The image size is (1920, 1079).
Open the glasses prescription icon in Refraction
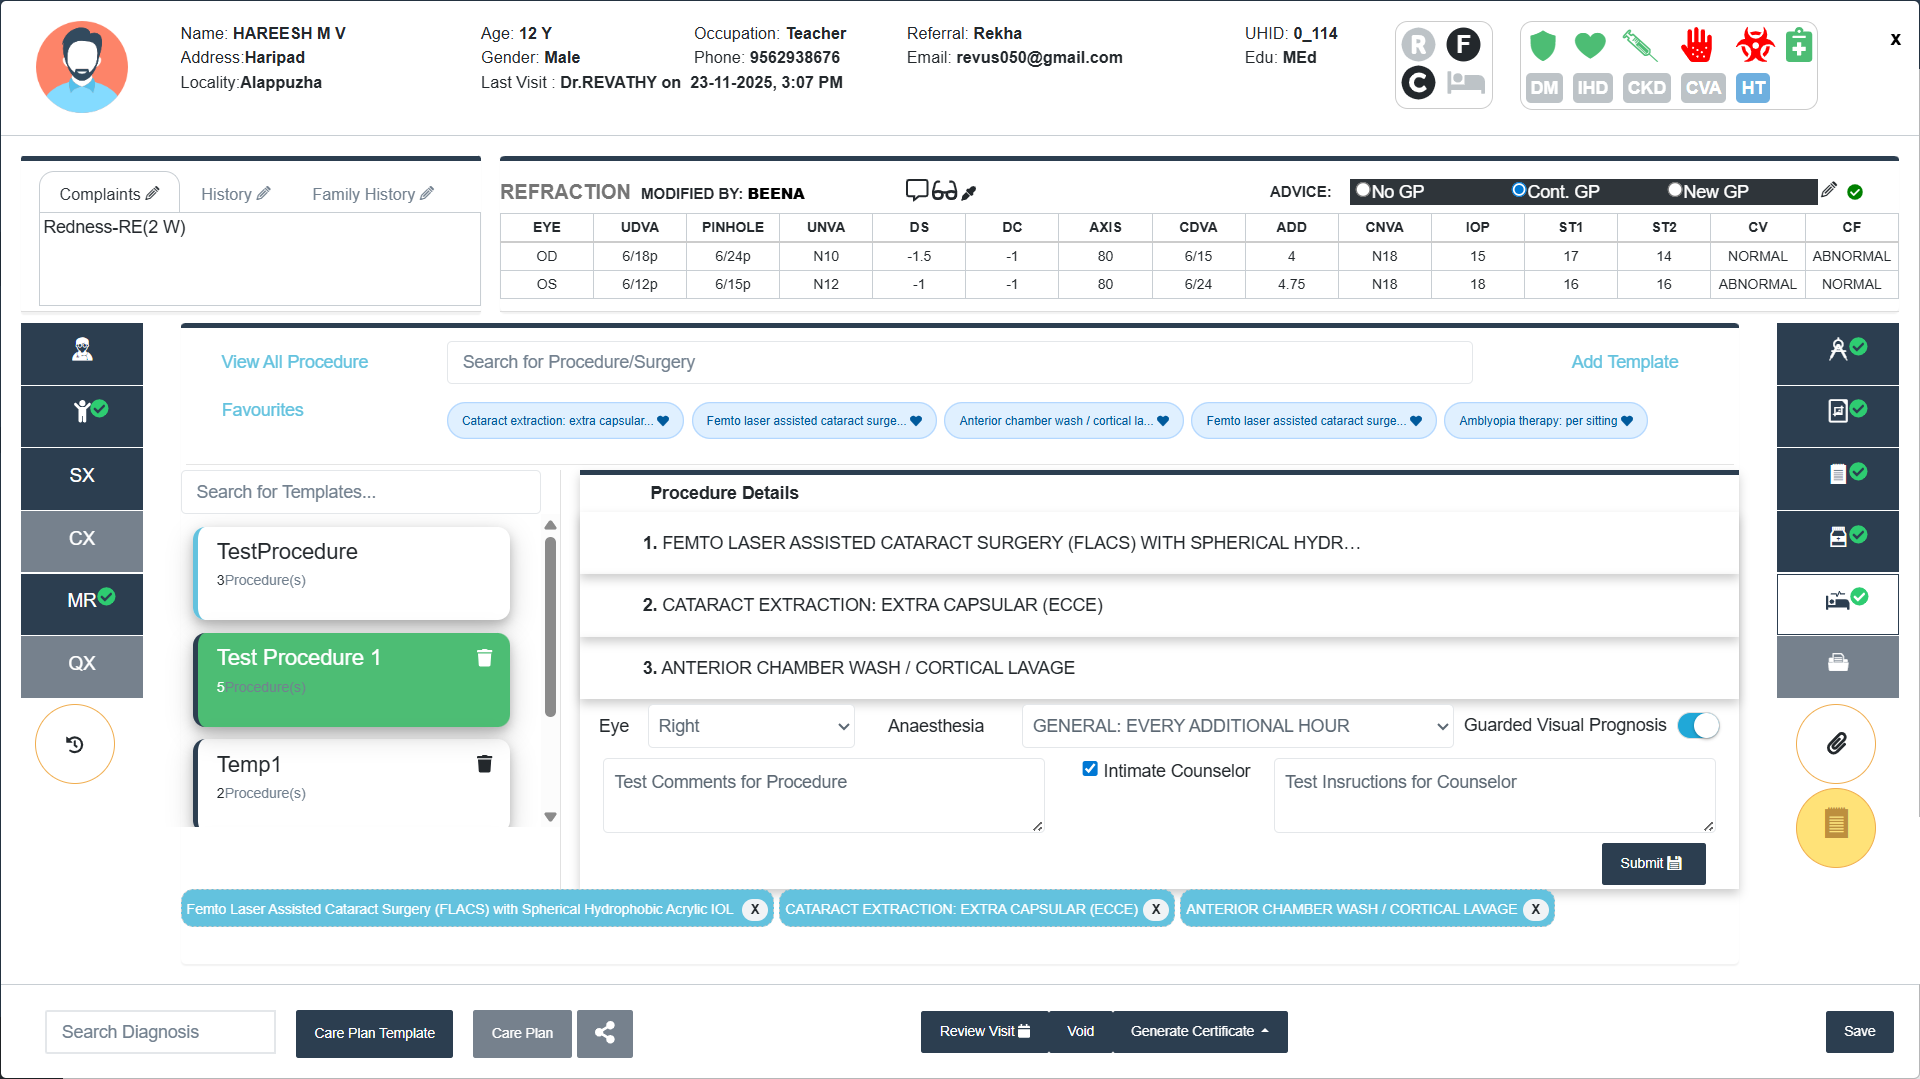(944, 191)
